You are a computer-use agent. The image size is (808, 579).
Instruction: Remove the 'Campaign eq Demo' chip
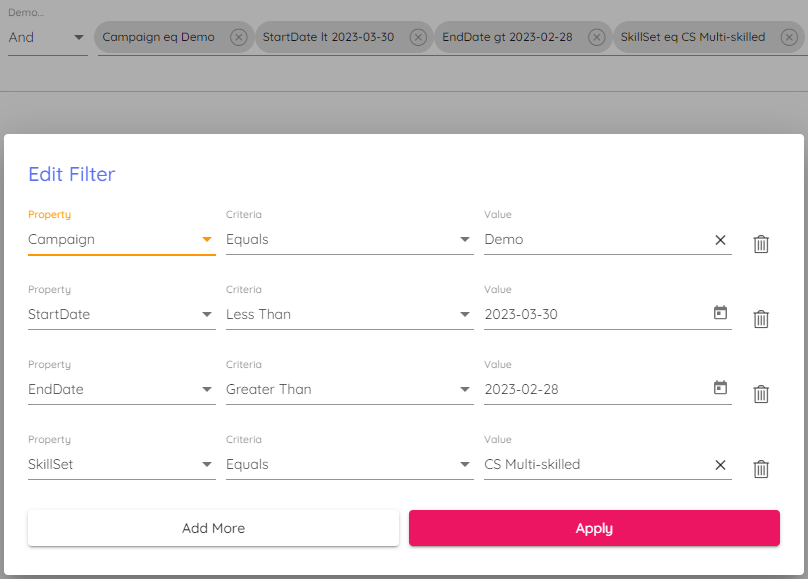238,37
